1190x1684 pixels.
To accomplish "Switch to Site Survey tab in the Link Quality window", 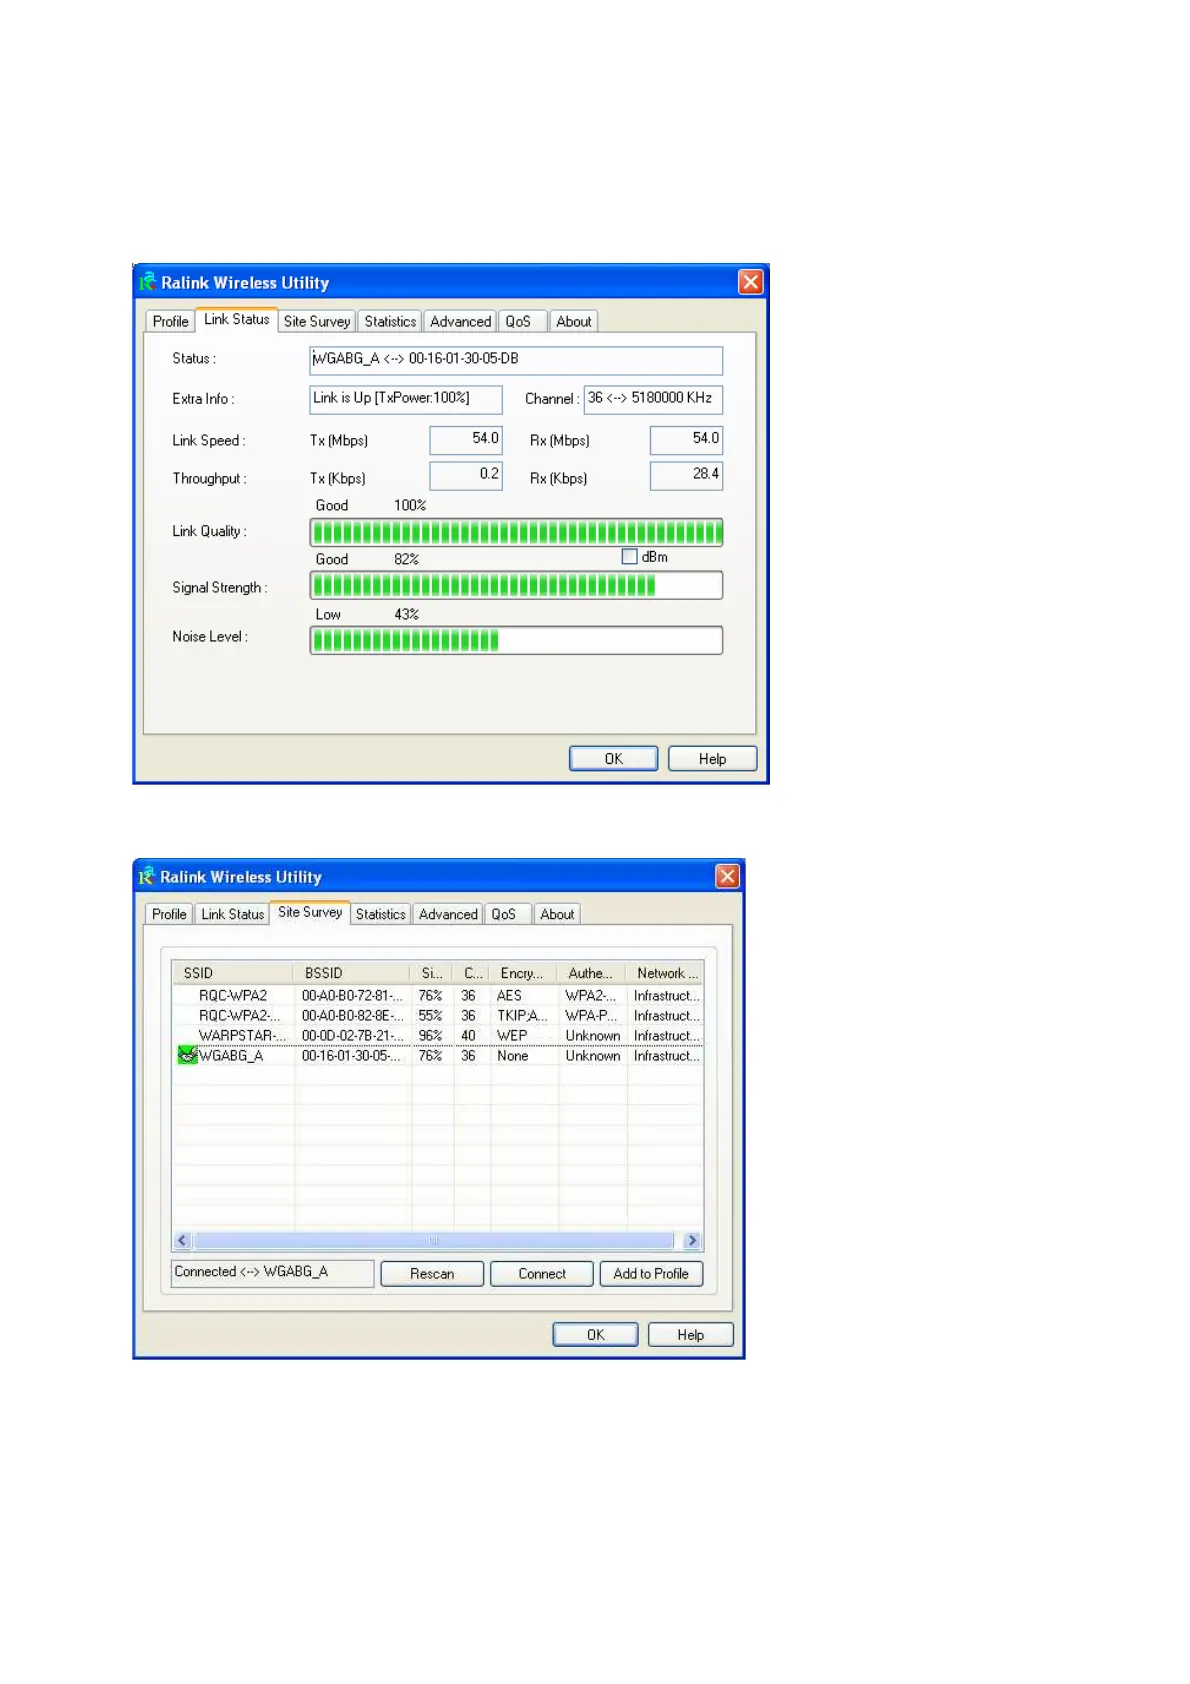I will coord(317,321).
